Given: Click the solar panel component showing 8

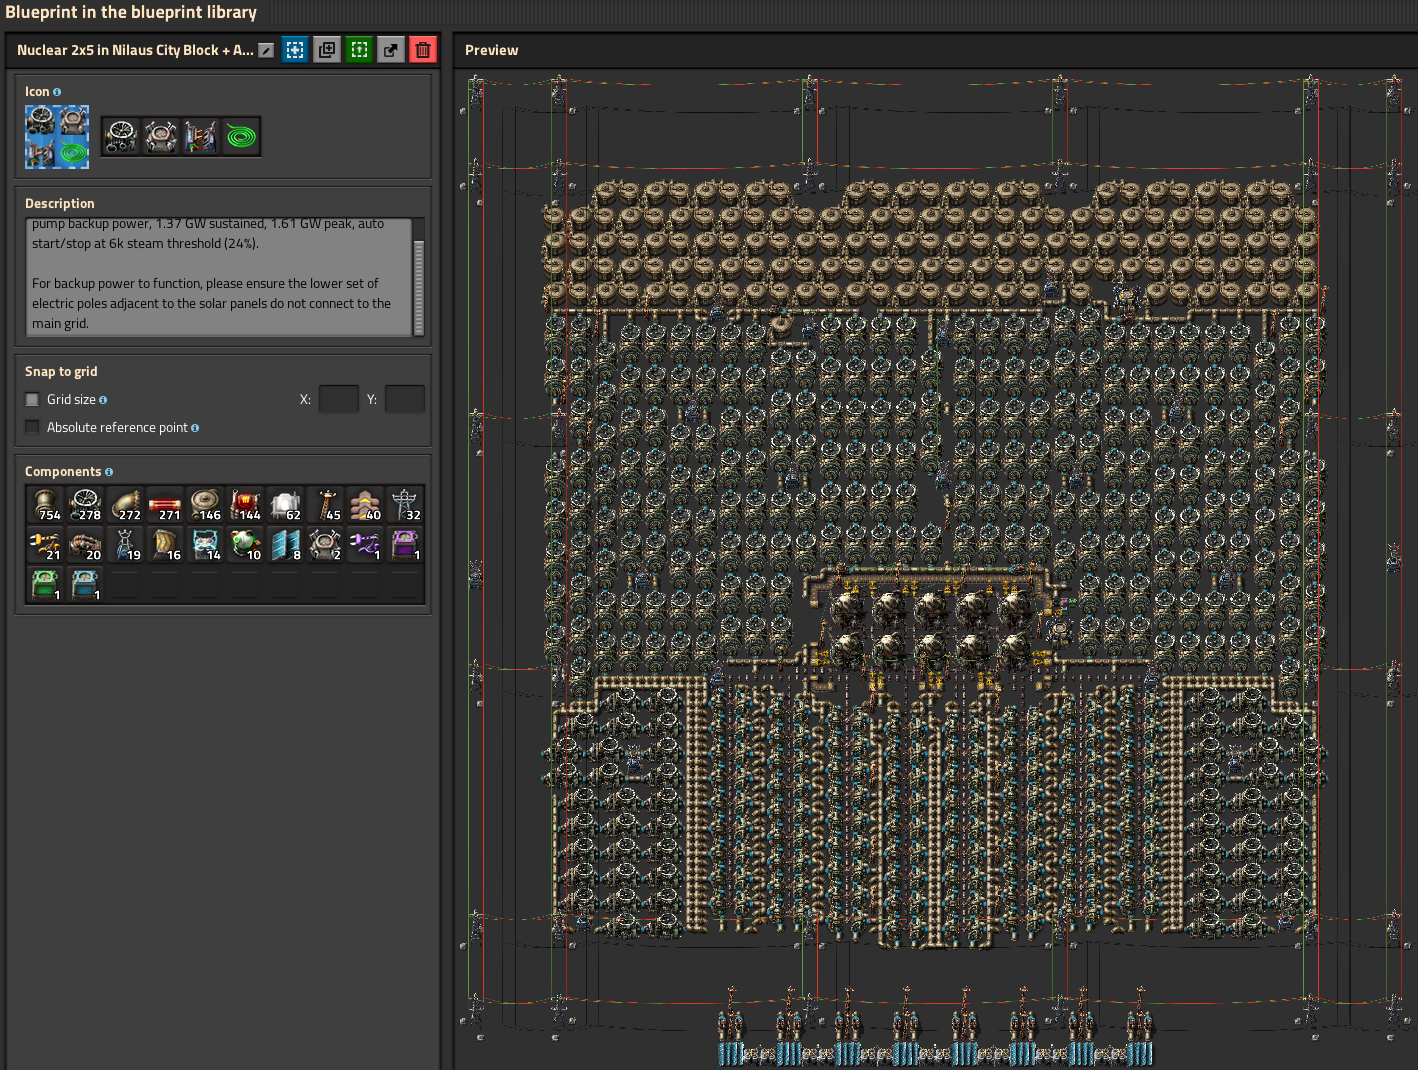Looking at the screenshot, I should [285, 545].
